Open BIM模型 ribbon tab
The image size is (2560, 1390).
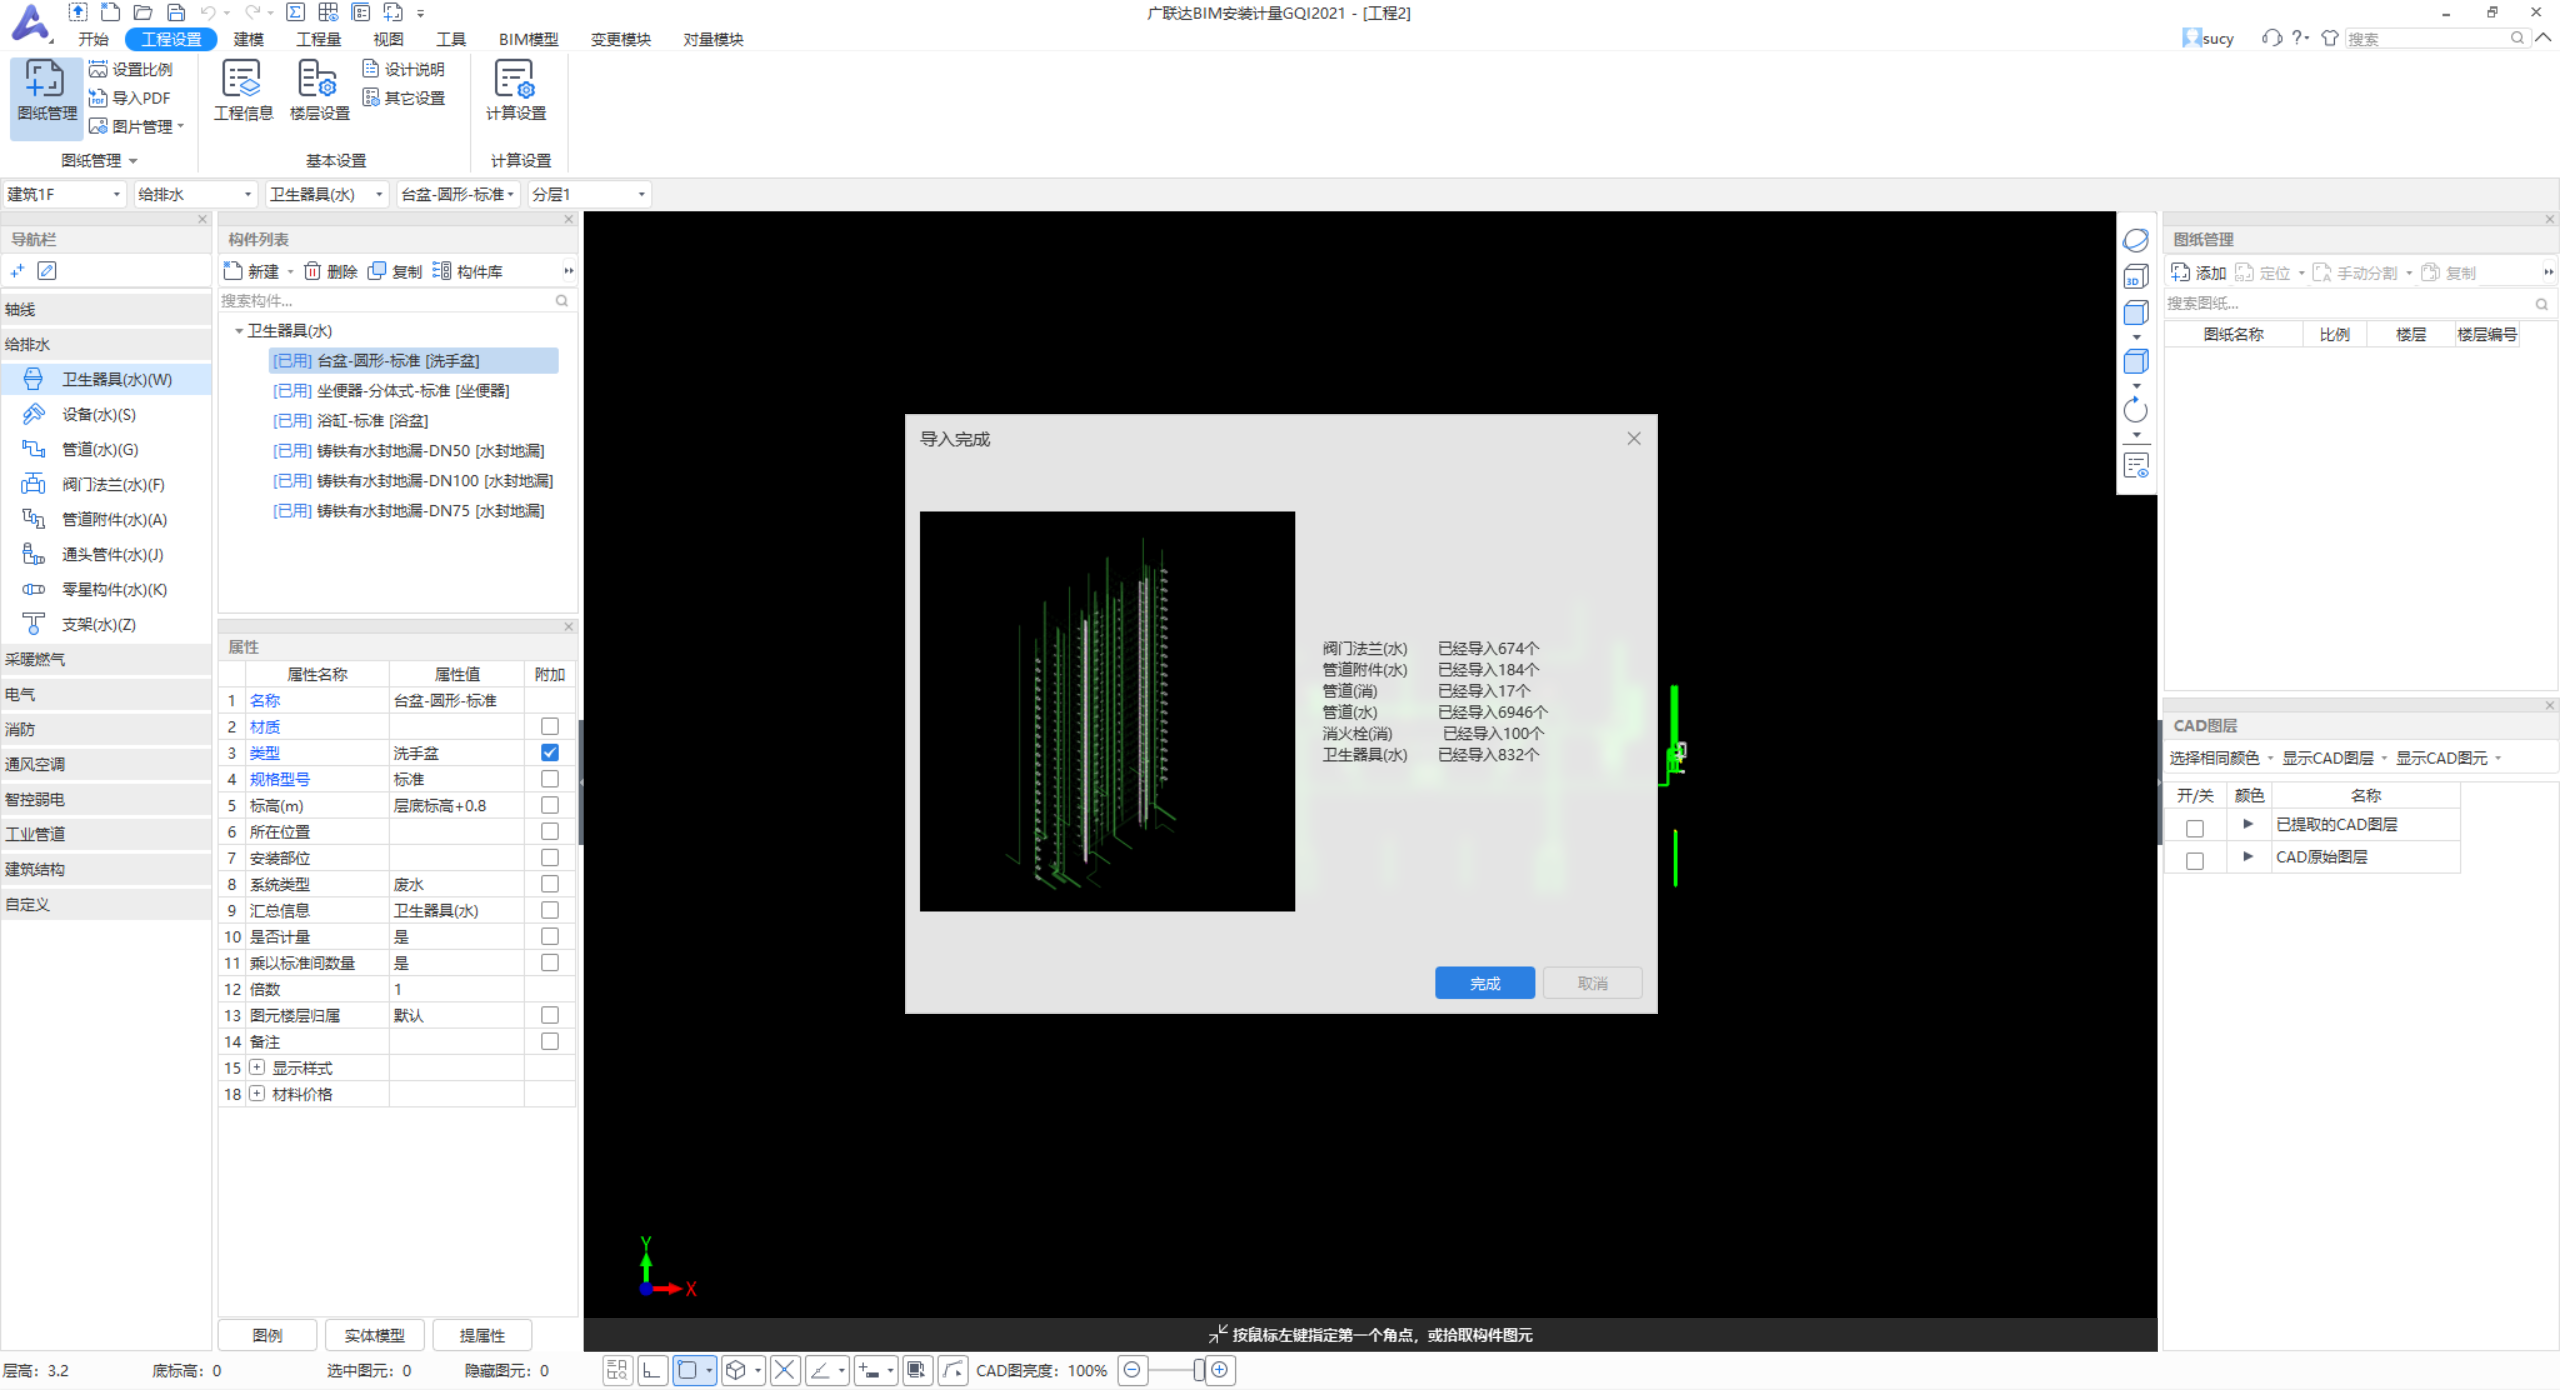coord(528,39)
